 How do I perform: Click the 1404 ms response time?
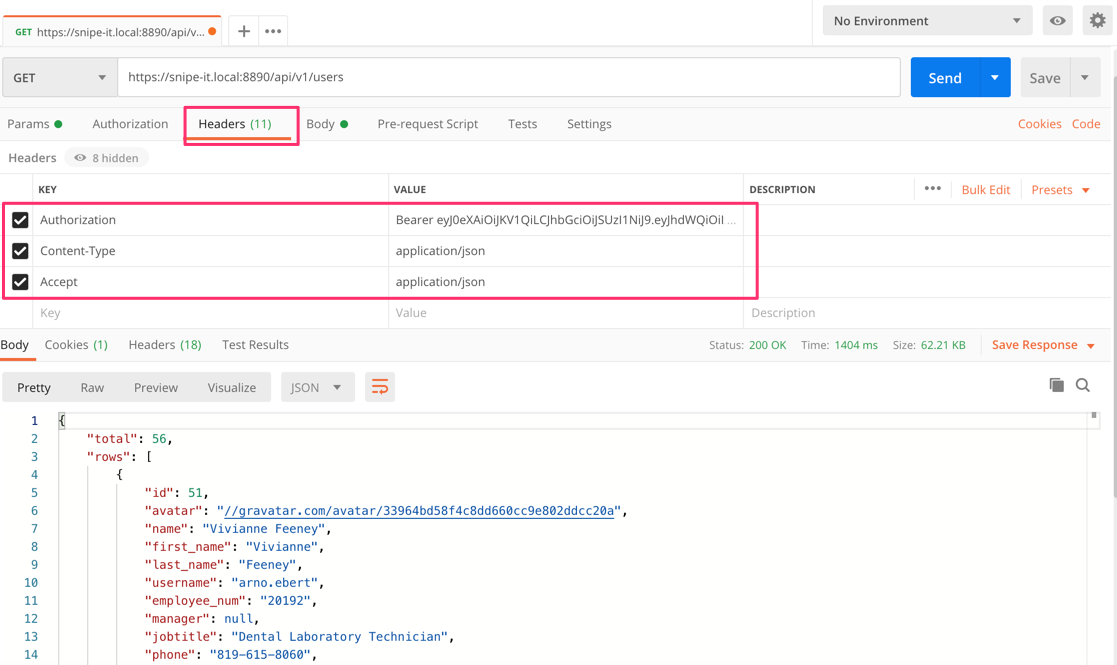click(856, 345)
